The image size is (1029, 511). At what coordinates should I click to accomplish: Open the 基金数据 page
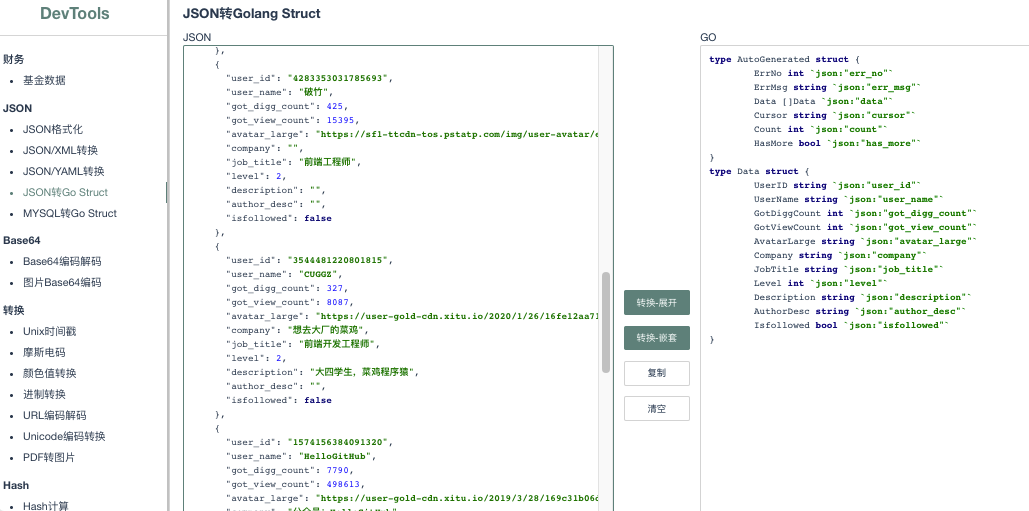click(x=44, y=81)
